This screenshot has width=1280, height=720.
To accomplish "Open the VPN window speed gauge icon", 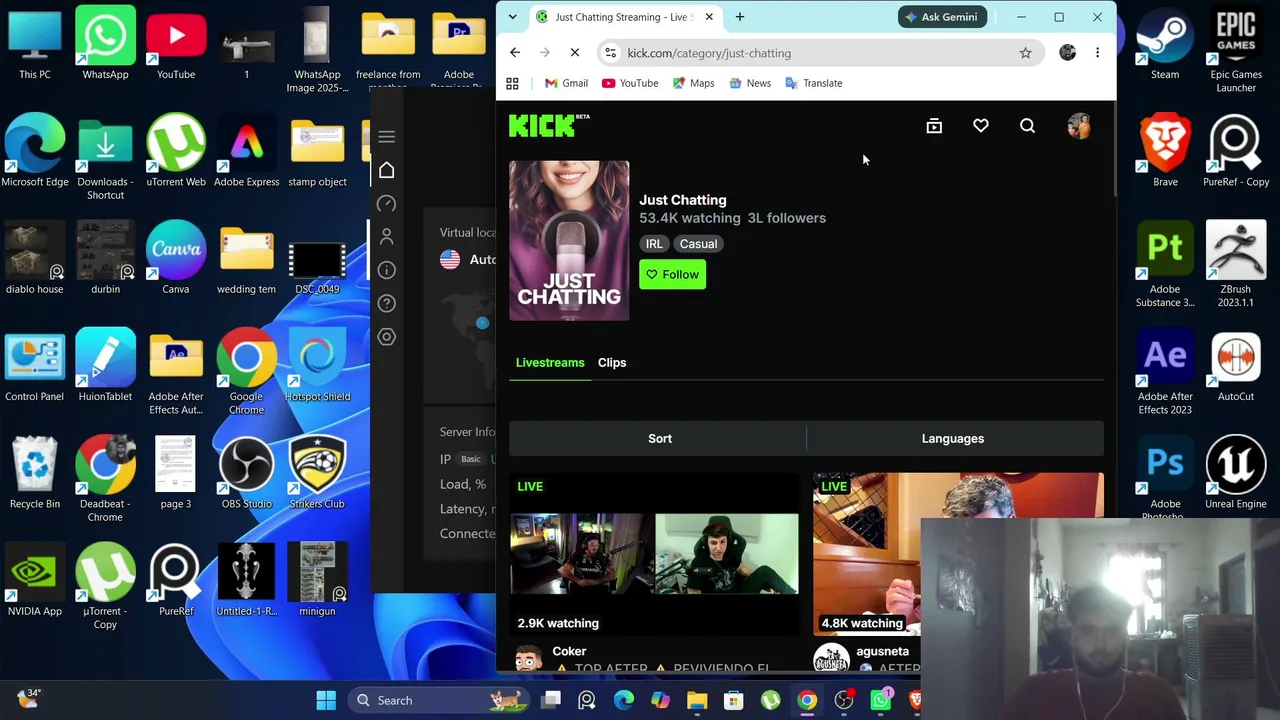I will pyautogui.click(x=387, y=204).
